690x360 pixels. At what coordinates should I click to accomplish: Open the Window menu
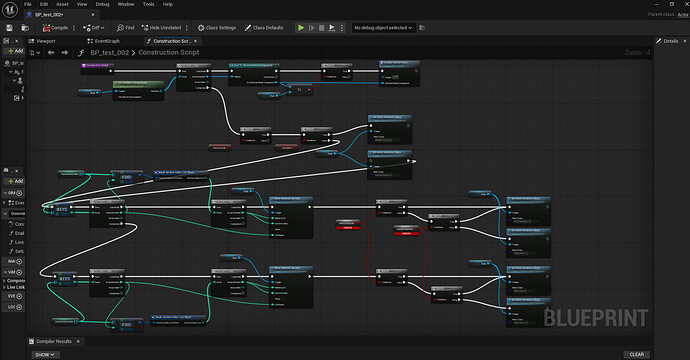[126, 4]
